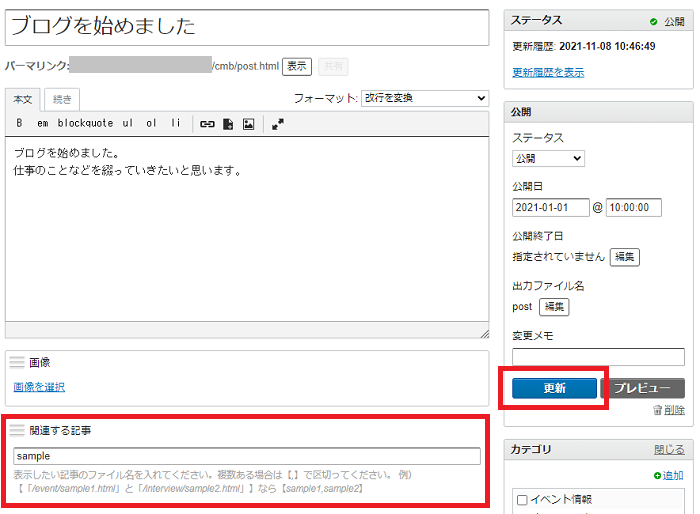Click the 共有 button beside the permalink
The image size is (700, 514).
[x=333, y=67]
